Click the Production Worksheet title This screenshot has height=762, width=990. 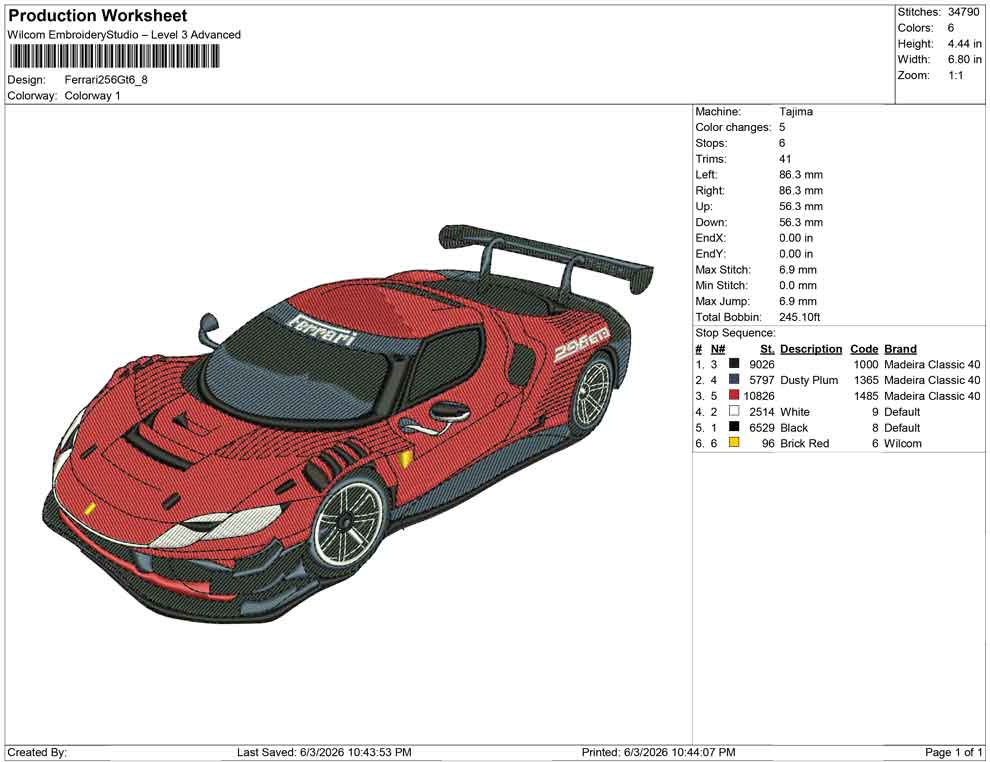tap(98, 16)
